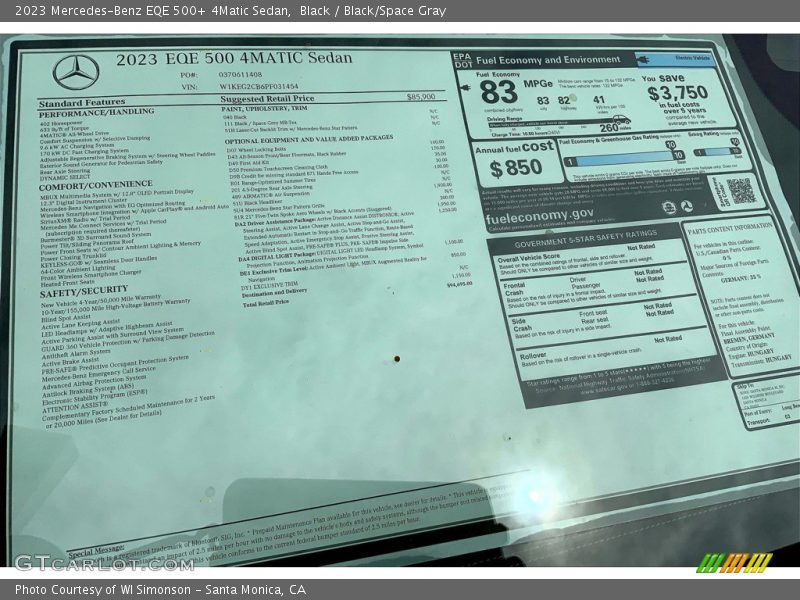
Task: Open the fueleconomy.gov link
Action: 539,216
